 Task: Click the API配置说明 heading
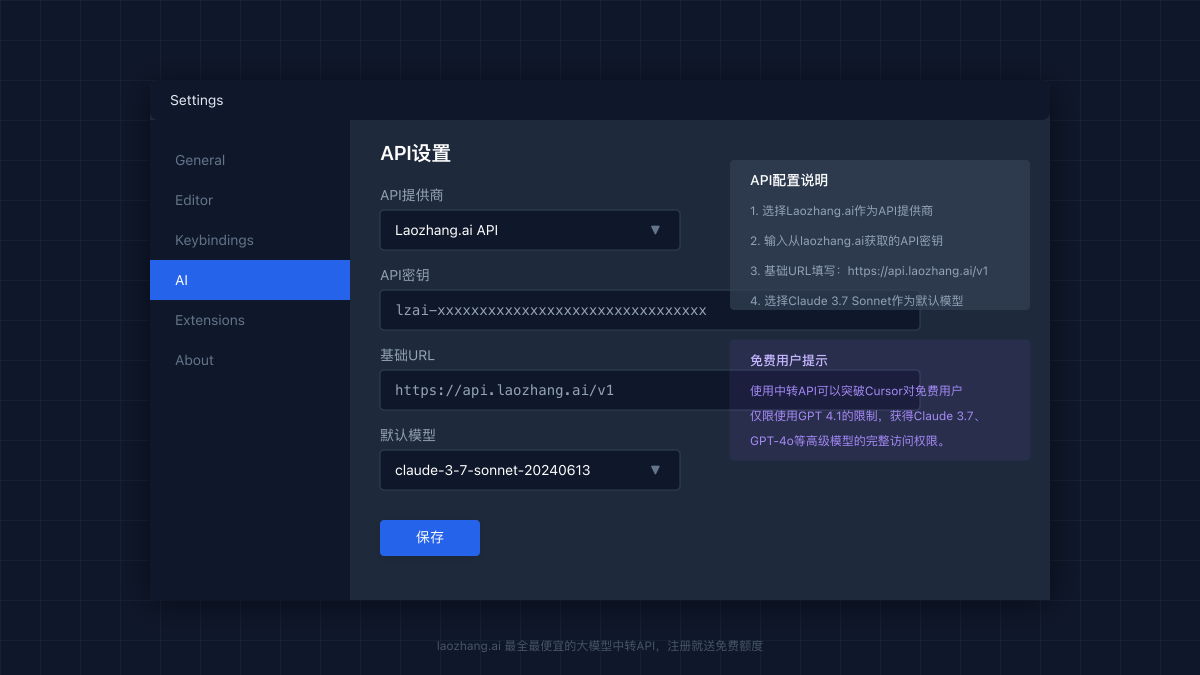tap(789, 181)
